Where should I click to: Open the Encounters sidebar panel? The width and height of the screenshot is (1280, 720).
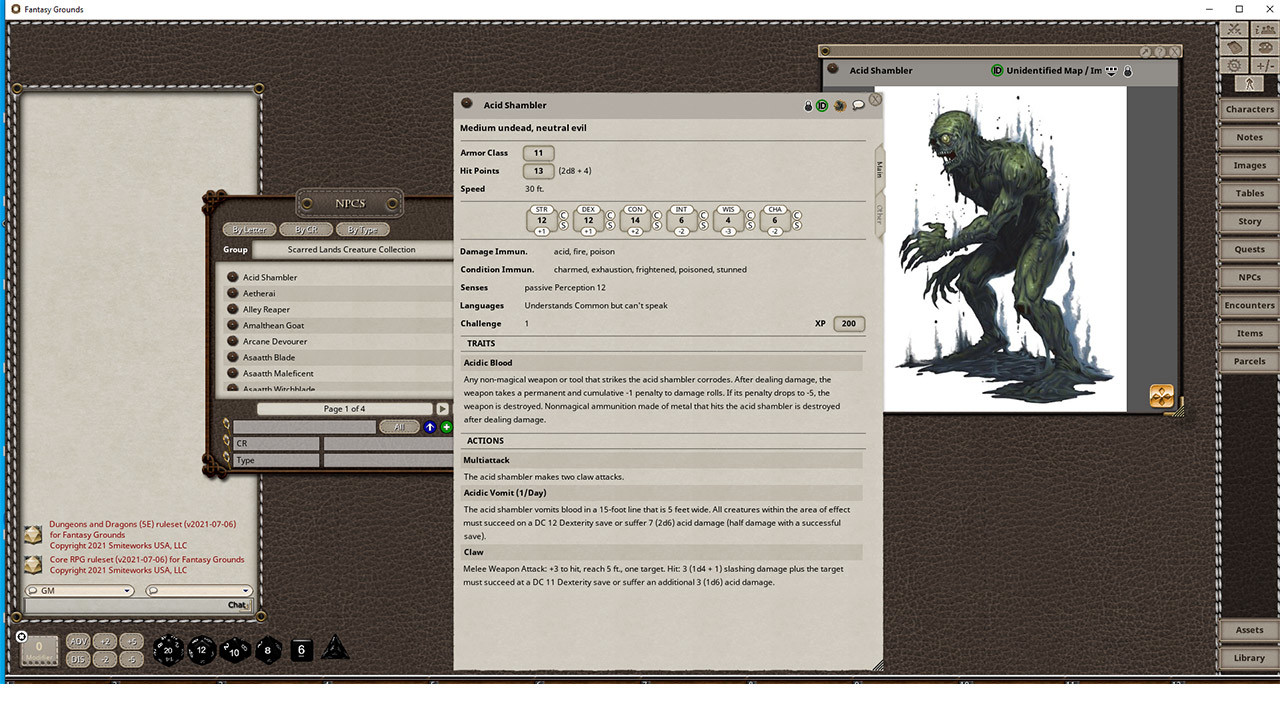(1248, 305)
